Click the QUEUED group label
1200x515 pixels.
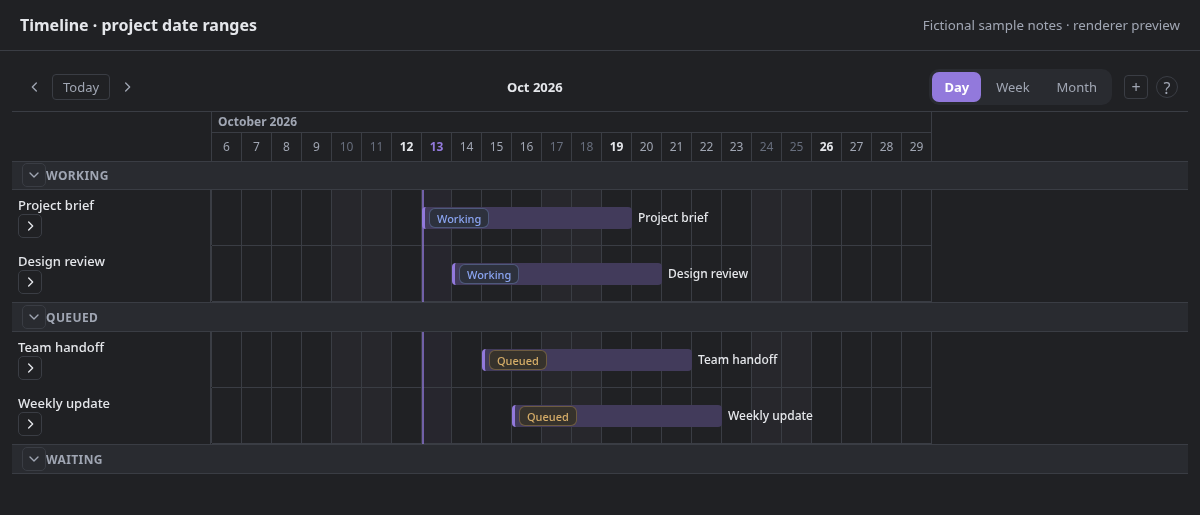72,317
